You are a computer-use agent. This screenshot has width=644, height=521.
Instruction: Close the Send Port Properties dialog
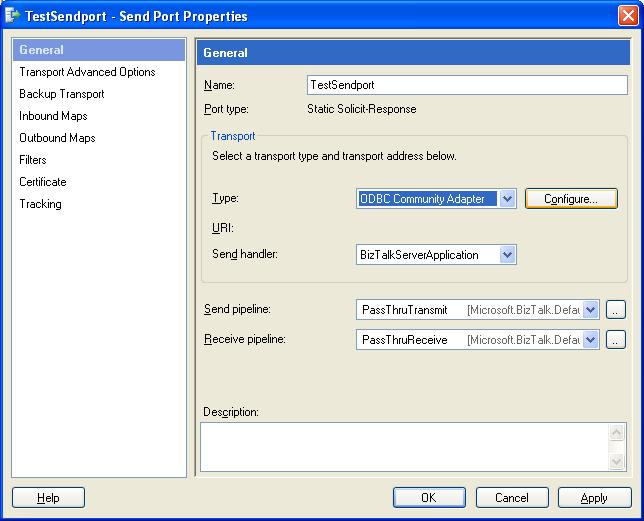coord(628,16)
